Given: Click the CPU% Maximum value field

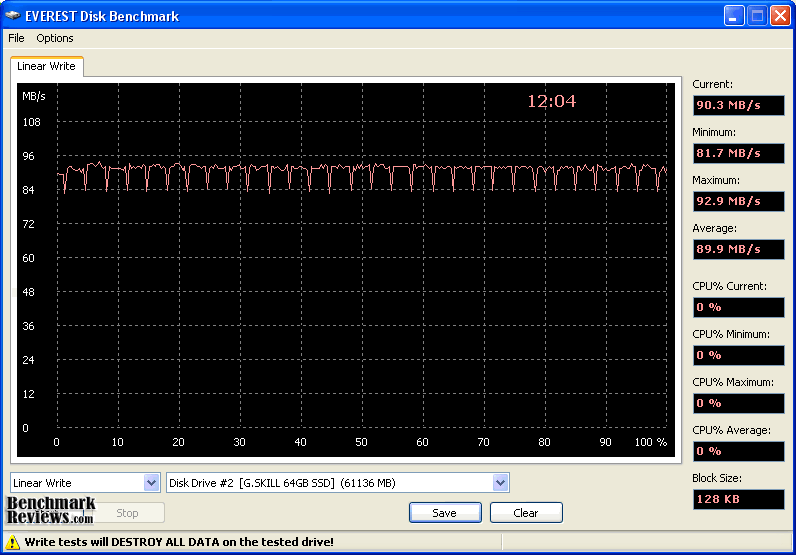Looking at the screenshot, I should [738, 403].
